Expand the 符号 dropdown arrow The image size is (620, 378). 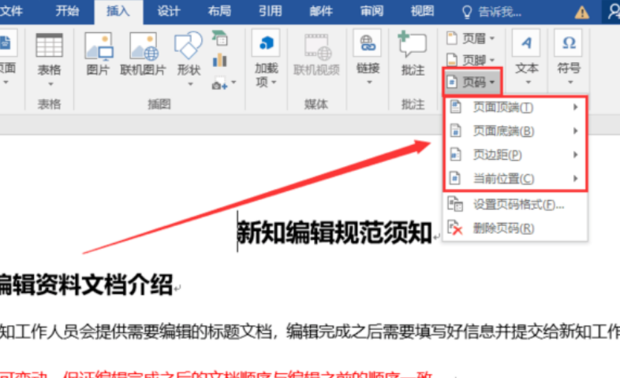pos(570,82)
